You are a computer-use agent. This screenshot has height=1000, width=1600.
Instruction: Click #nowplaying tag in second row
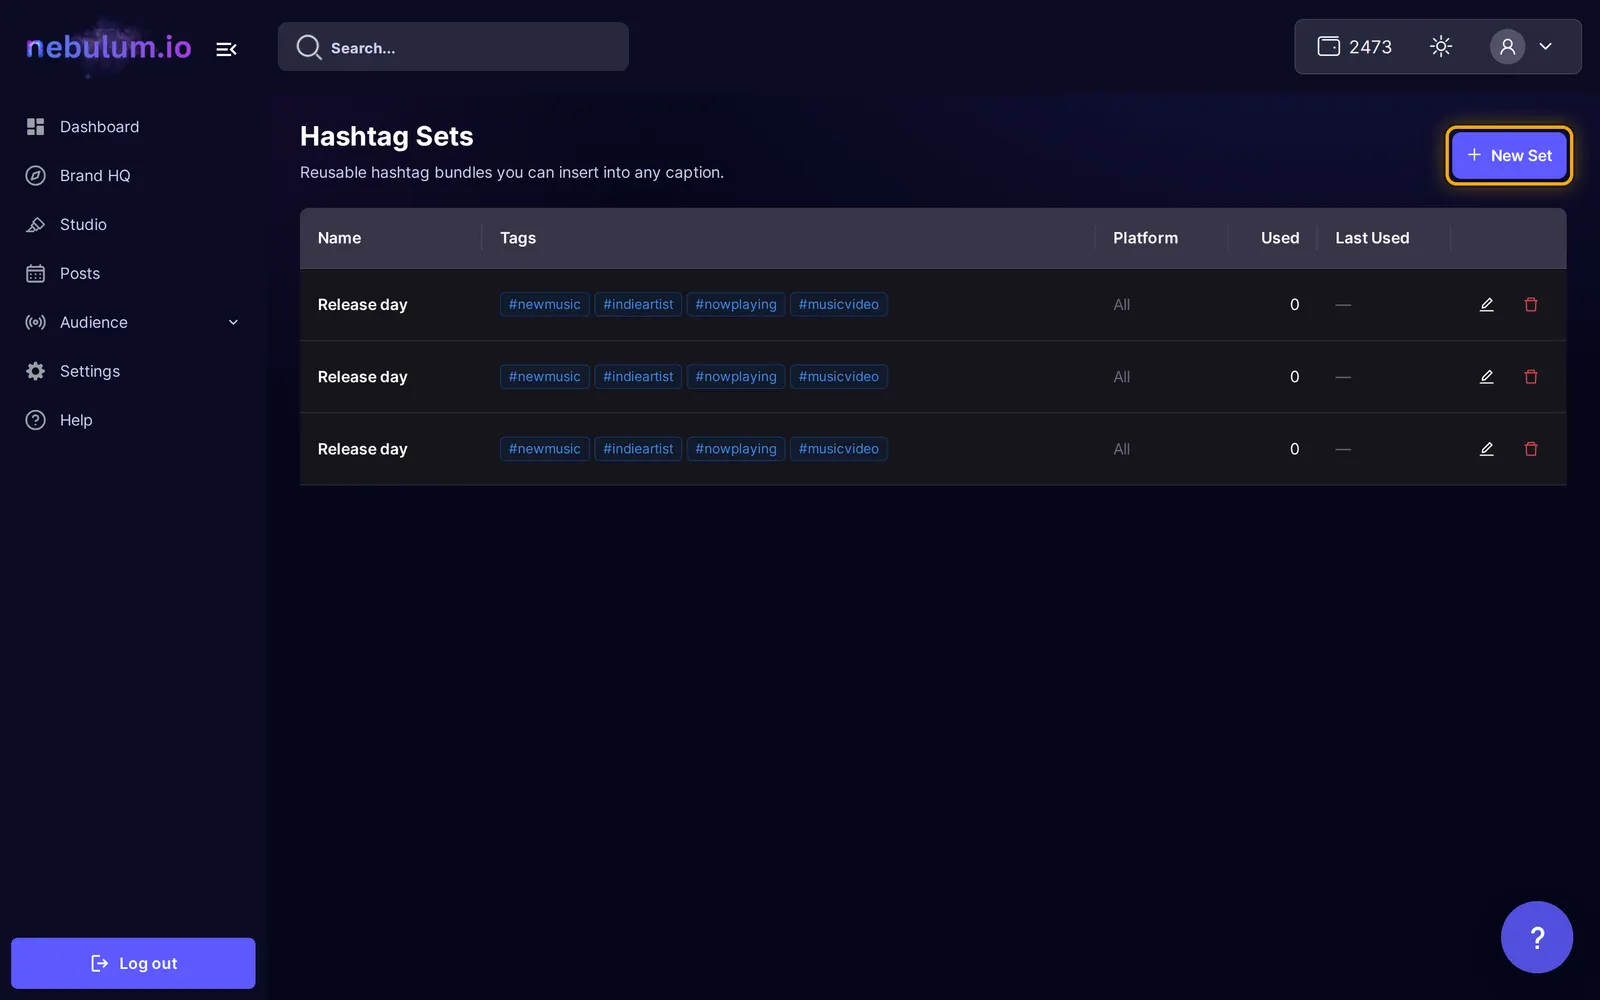(x=736, y=377)
